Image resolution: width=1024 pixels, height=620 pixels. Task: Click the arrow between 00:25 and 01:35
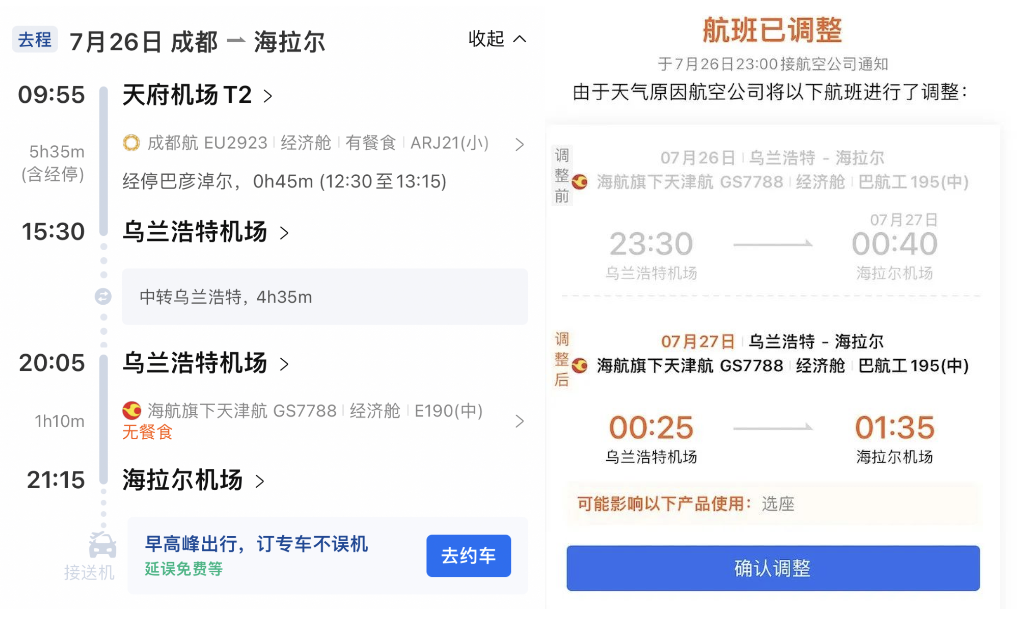coord(772,428)
